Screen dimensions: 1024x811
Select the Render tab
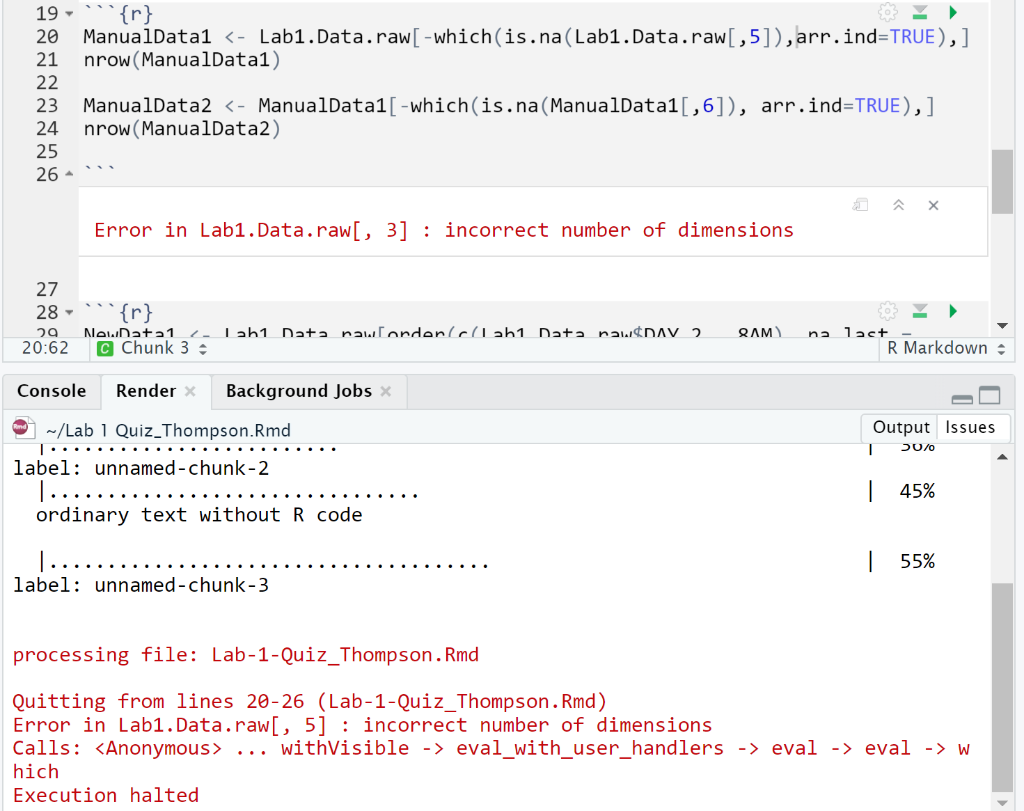pos(146,391)
